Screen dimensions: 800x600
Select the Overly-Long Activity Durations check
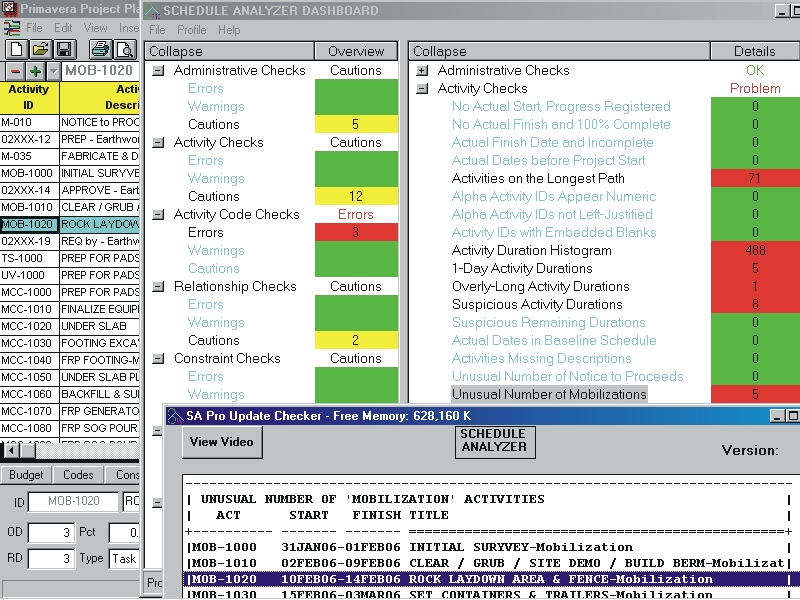[541, 287]
